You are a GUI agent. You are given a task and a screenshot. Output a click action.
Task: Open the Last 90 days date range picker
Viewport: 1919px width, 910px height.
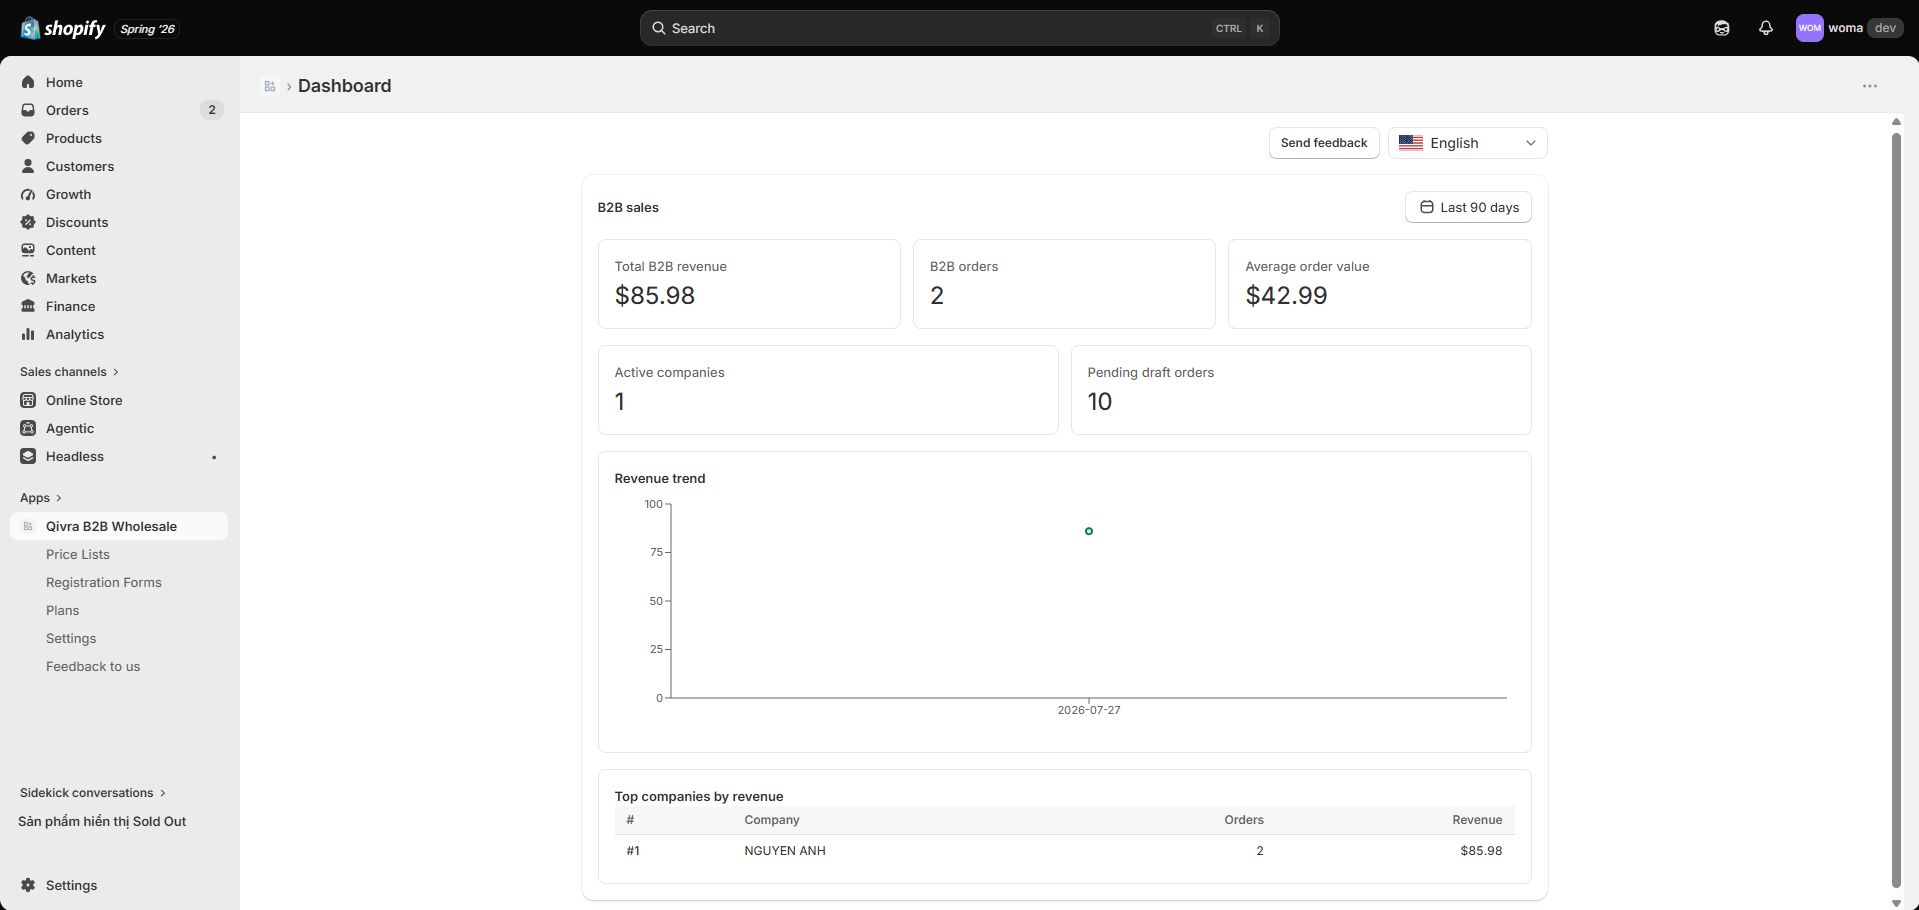point(1468,207)
